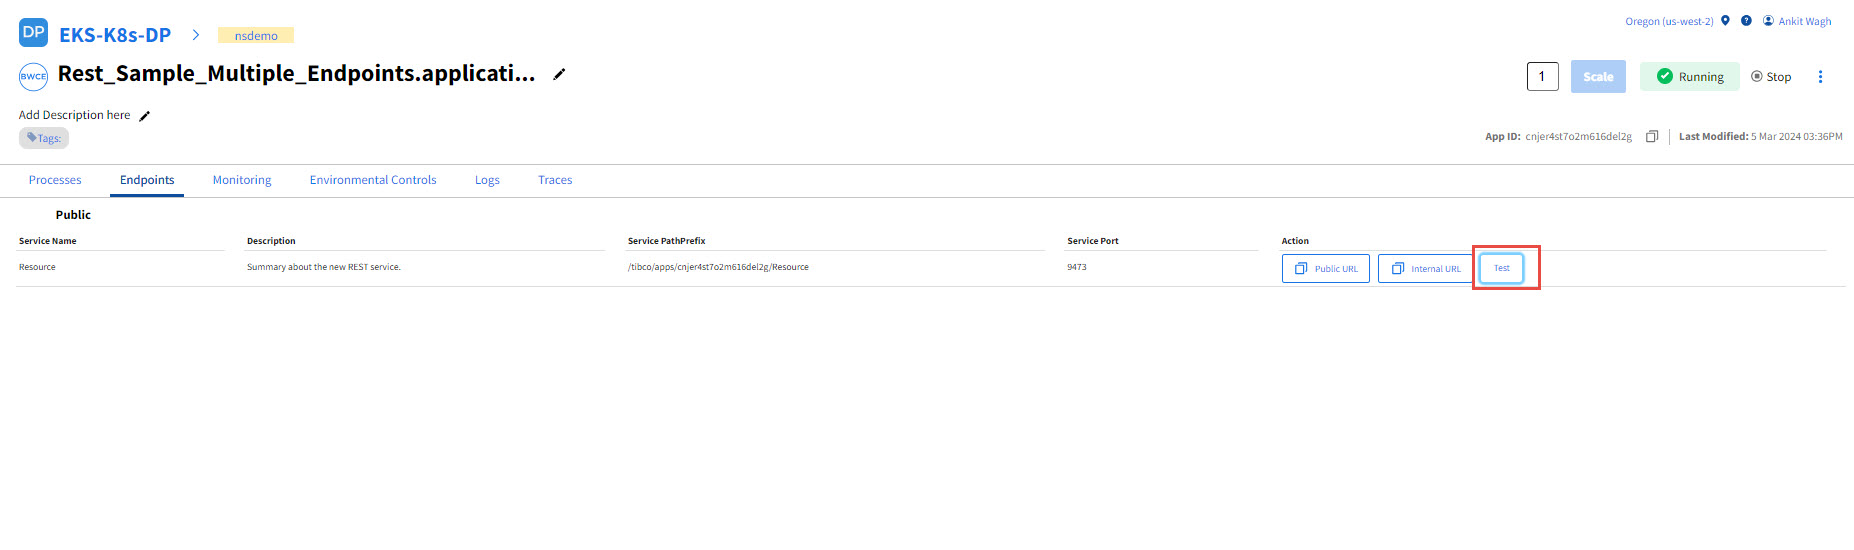Click the Description column header

click(x=271, y=241)
